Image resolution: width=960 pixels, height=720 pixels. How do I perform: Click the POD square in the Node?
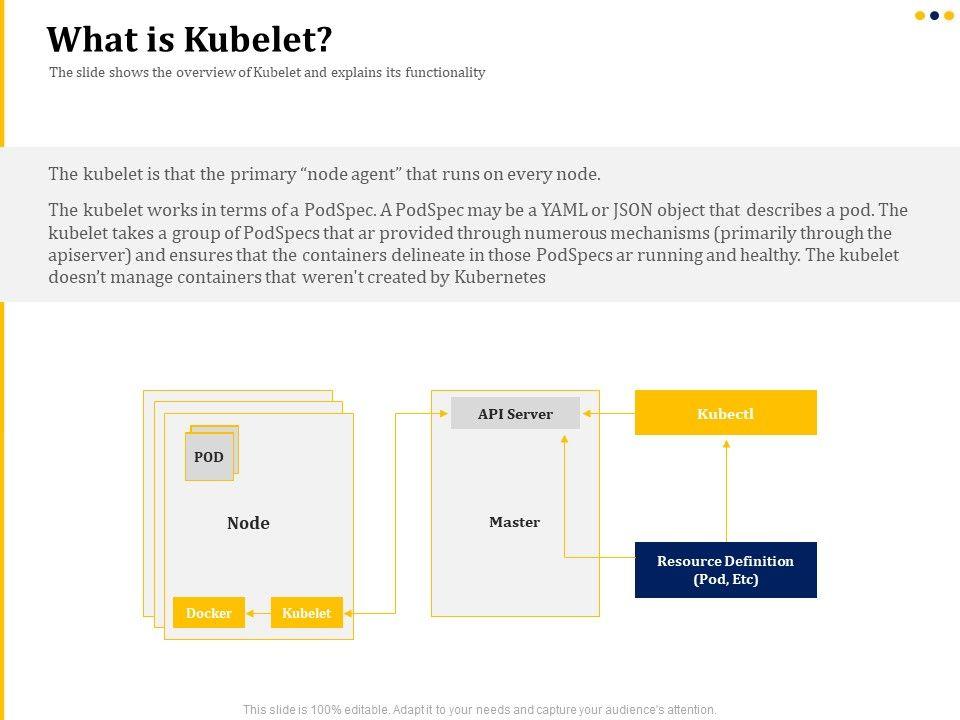tap(209, 457)
